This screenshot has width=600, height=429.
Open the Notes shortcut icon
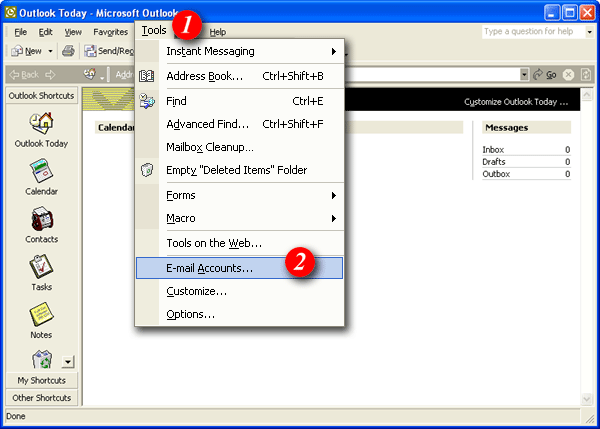41,316
